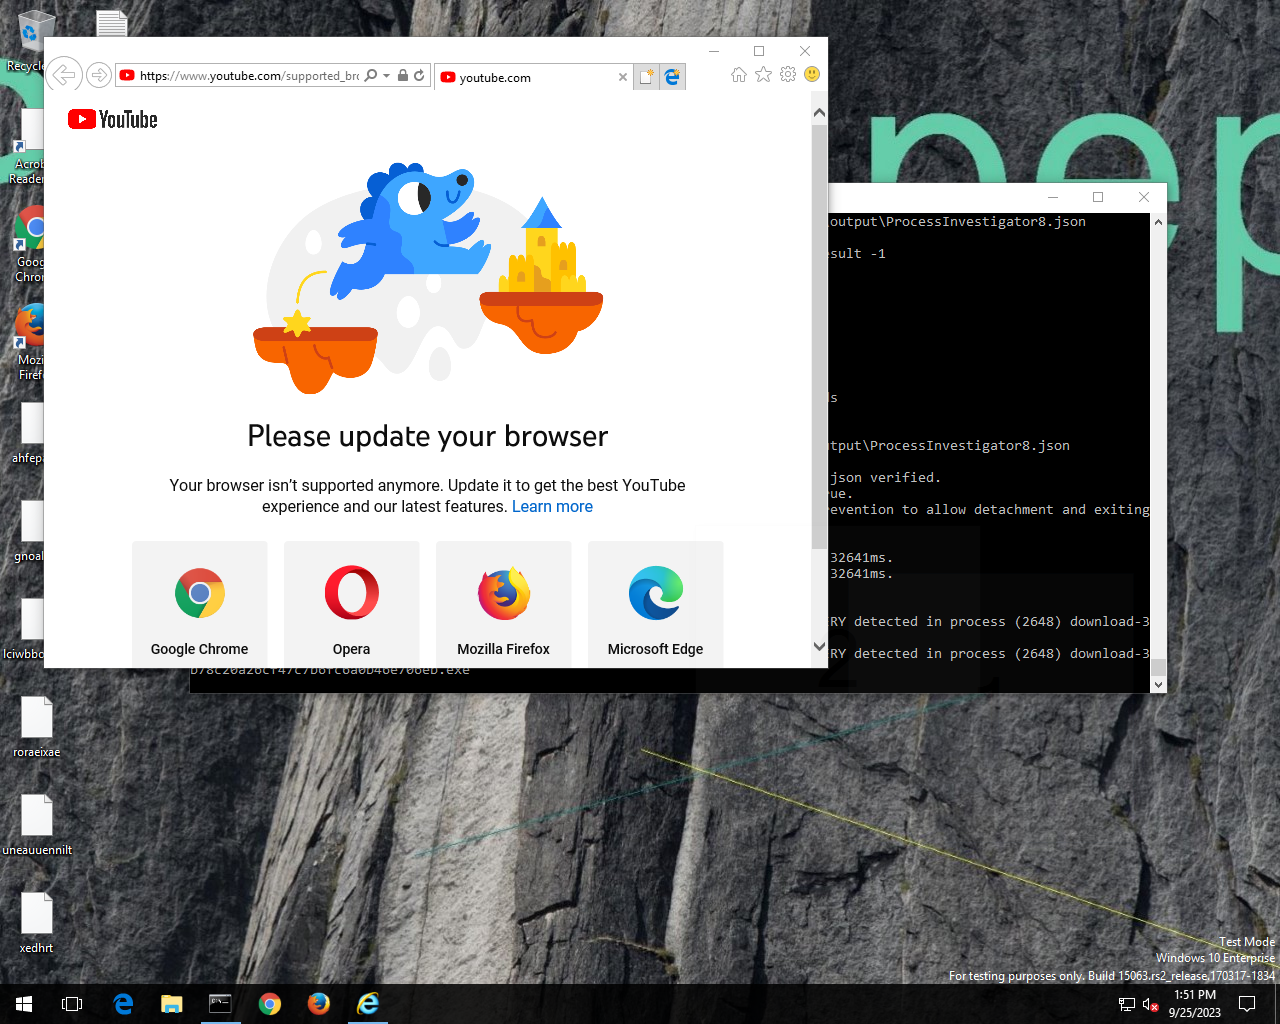The image size is (1280, 1024).
Task: Click the browser Forward arrow button
Action: click(98, 75)
